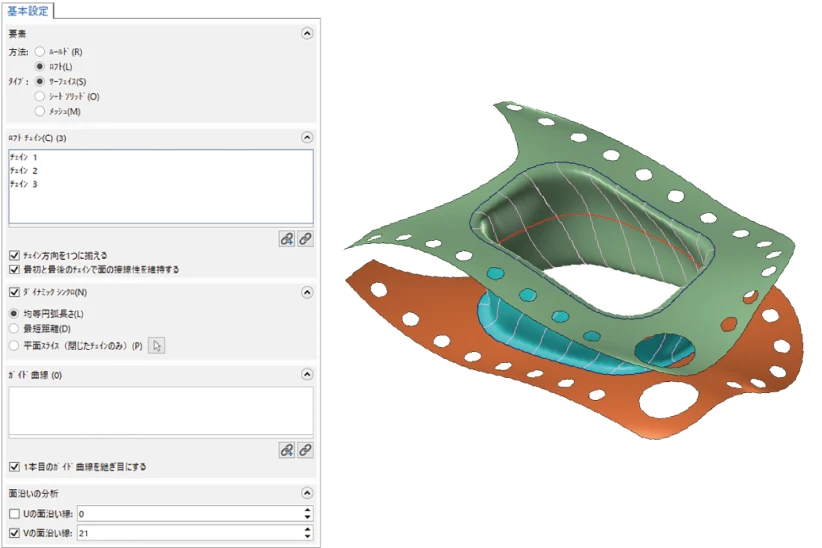Click add chain icon under loft chains list
The width and height of the screenshot is (822, 548).
287,238
